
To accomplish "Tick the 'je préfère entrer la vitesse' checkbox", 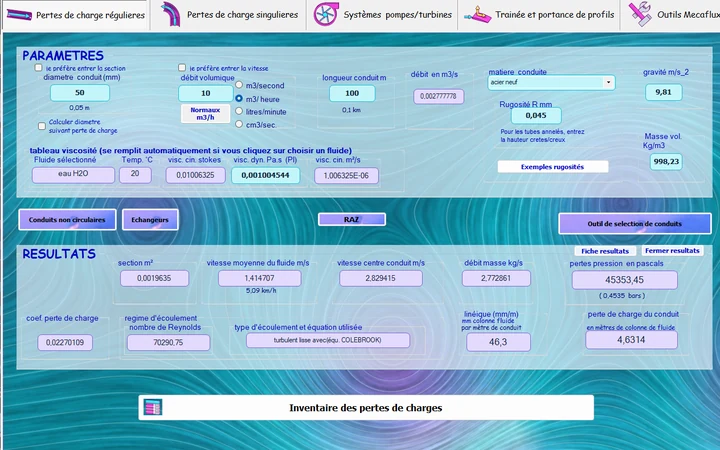I will [x=182, y=68].
